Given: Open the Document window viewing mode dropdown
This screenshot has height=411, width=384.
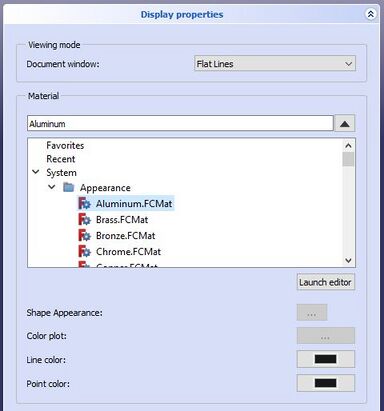Looking at the screenshot, I should click(x=275, y=64).
